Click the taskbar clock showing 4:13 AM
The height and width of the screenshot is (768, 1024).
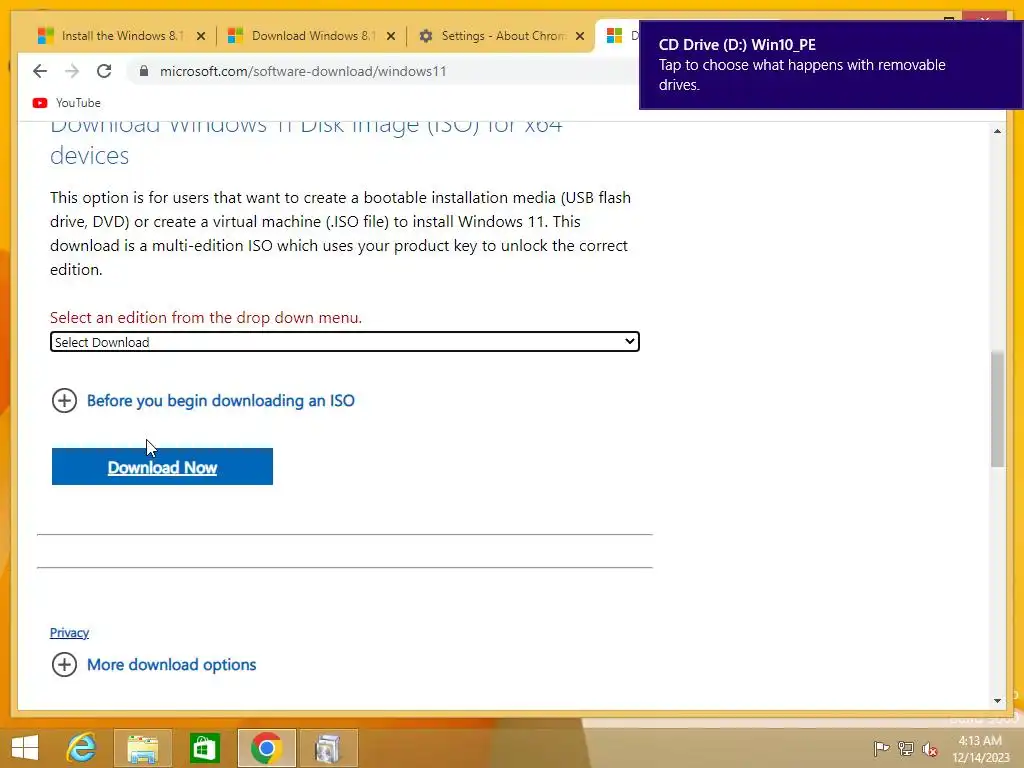[x=981, y=749]
